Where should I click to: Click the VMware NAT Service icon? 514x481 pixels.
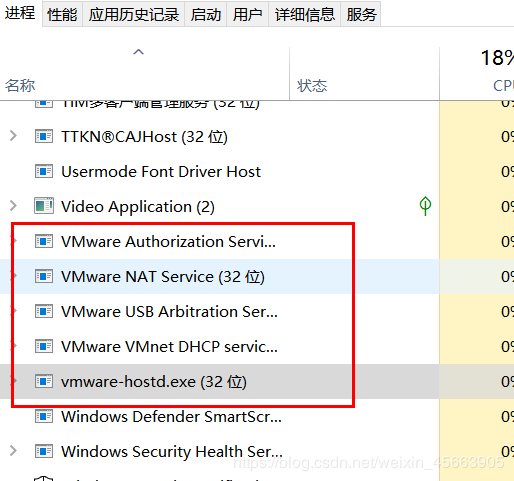tap(44, 276)
